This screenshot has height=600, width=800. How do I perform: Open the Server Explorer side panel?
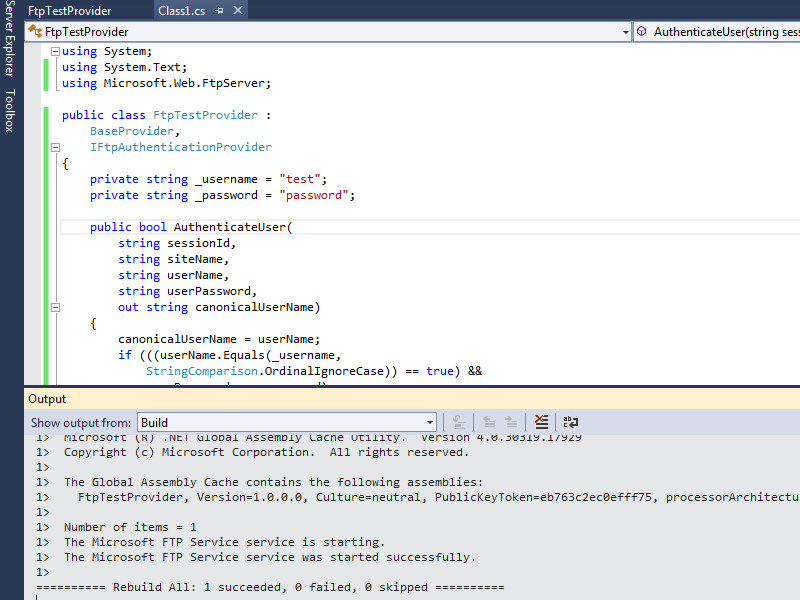tap(9, 40)
